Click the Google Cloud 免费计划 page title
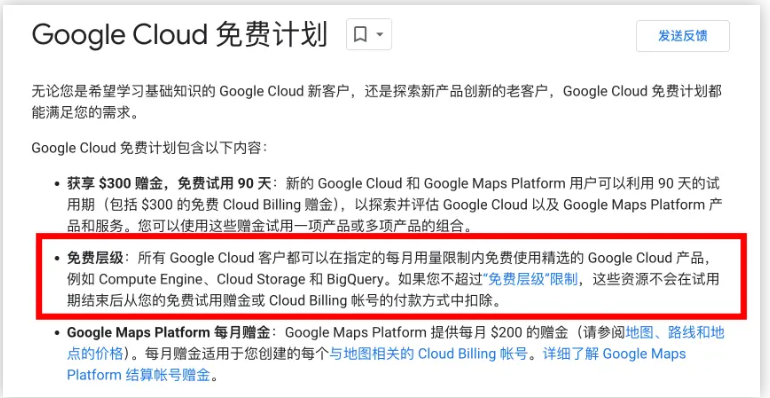This screenshot has width=770, height=398. [x=179, y=34]
